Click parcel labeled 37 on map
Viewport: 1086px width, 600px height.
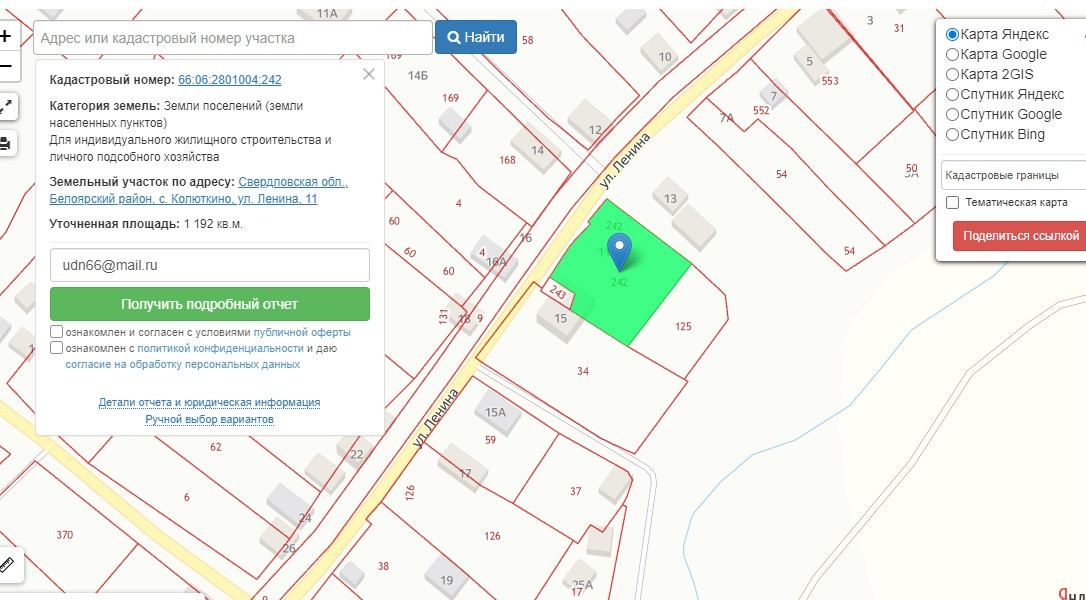click(x=576, y=491)
